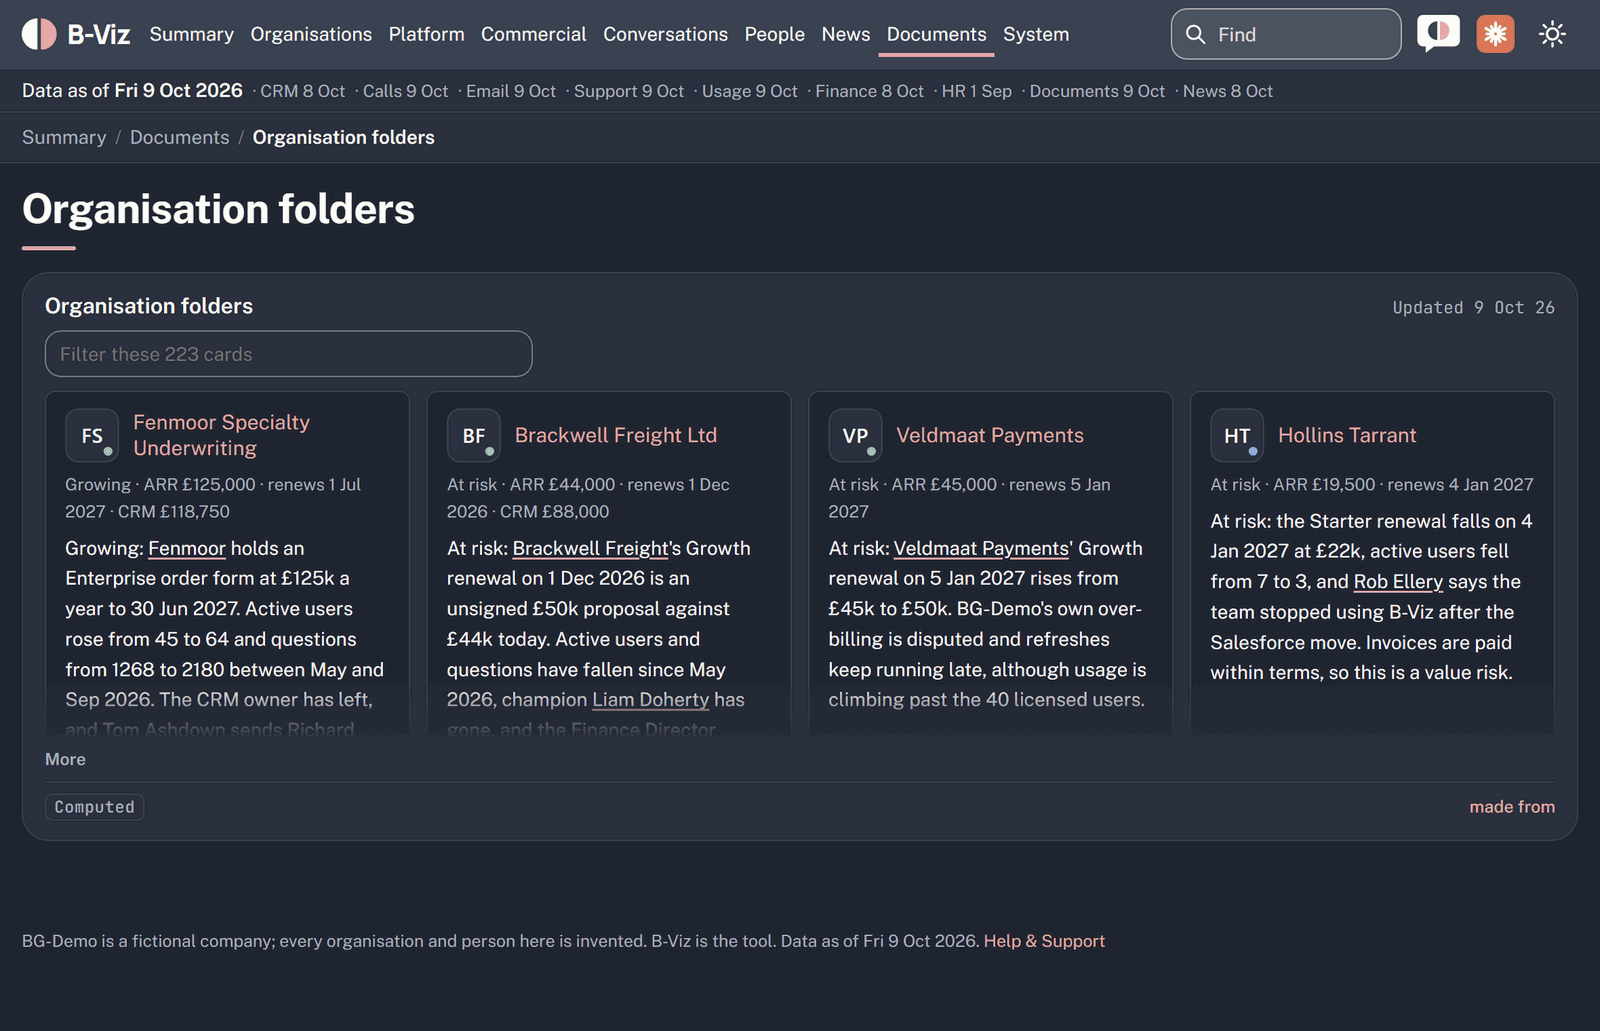Open the People menu item
Screen dimensions: 1600x1031
pos(775,34)
